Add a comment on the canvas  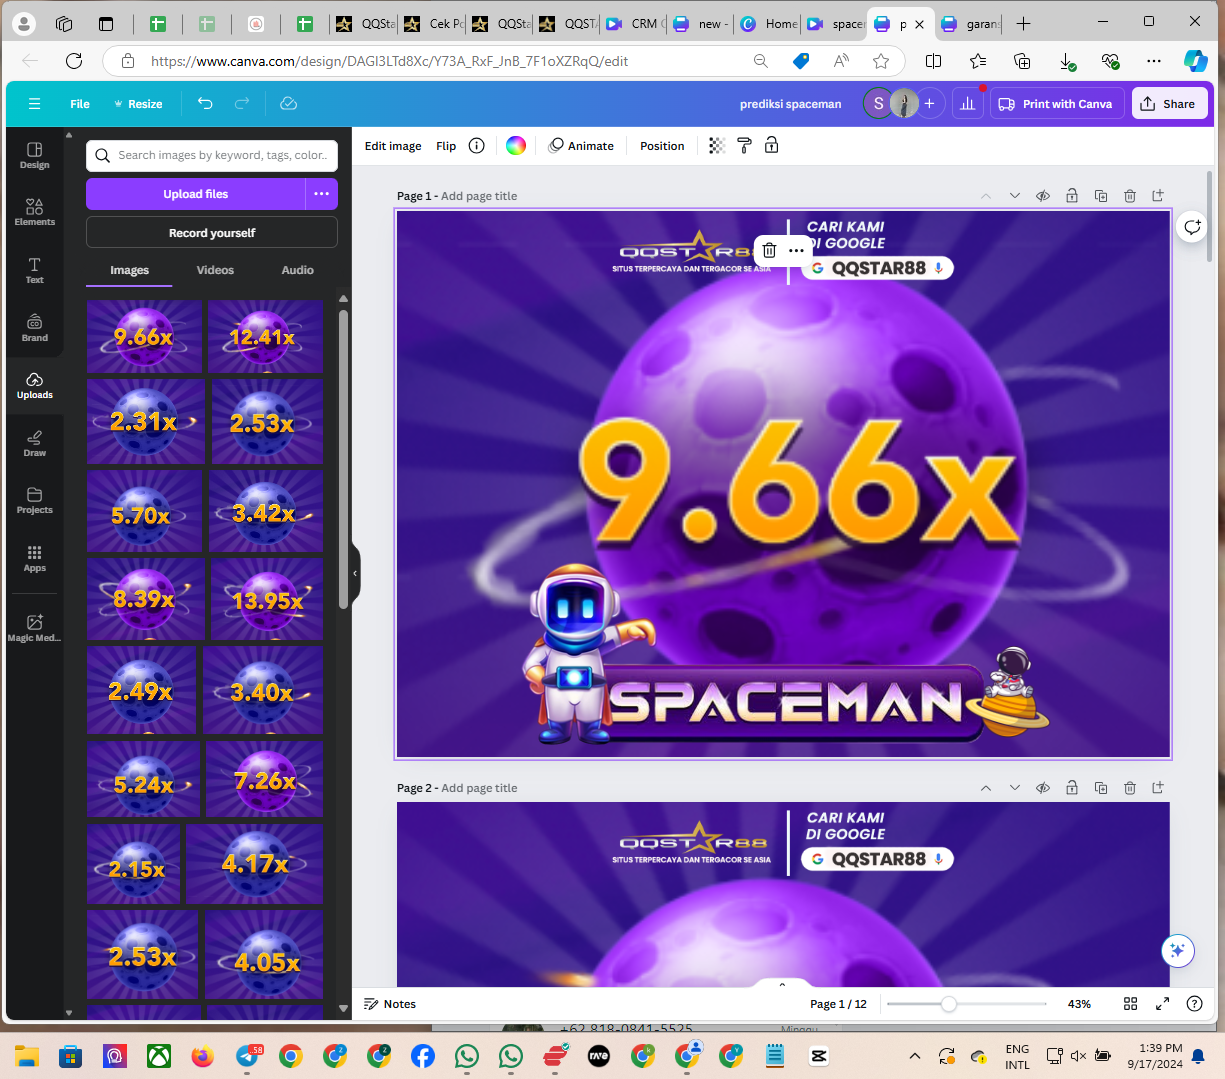[1192, 227]
